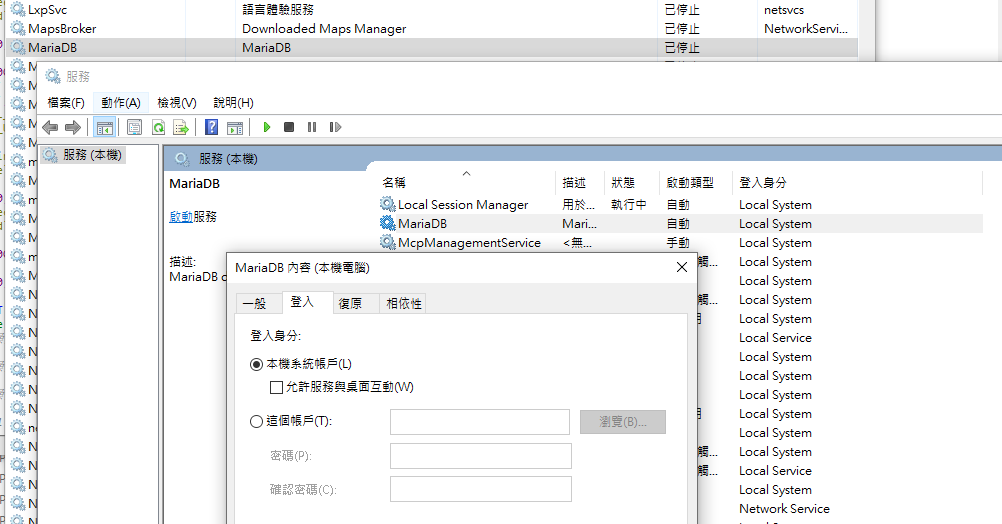Click McpManagementService gear icon
This screenshot has height=524, width=1002.
[387, 242]
